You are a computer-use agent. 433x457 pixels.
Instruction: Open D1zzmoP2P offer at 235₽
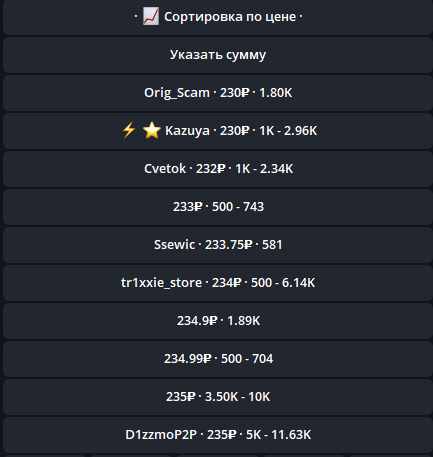tap(218, 435)
